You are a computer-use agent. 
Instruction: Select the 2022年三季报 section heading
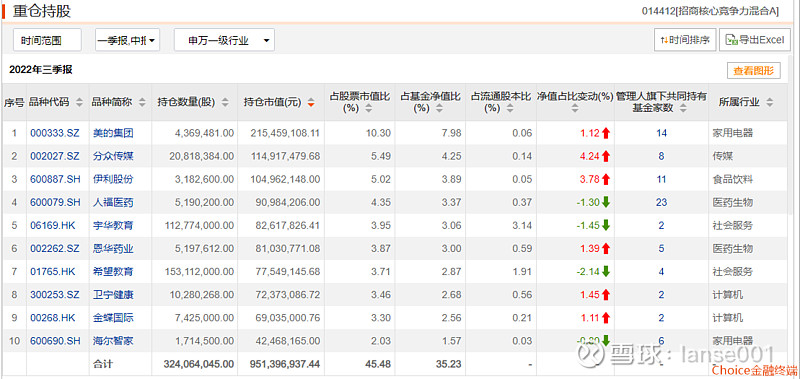(41, 70)
